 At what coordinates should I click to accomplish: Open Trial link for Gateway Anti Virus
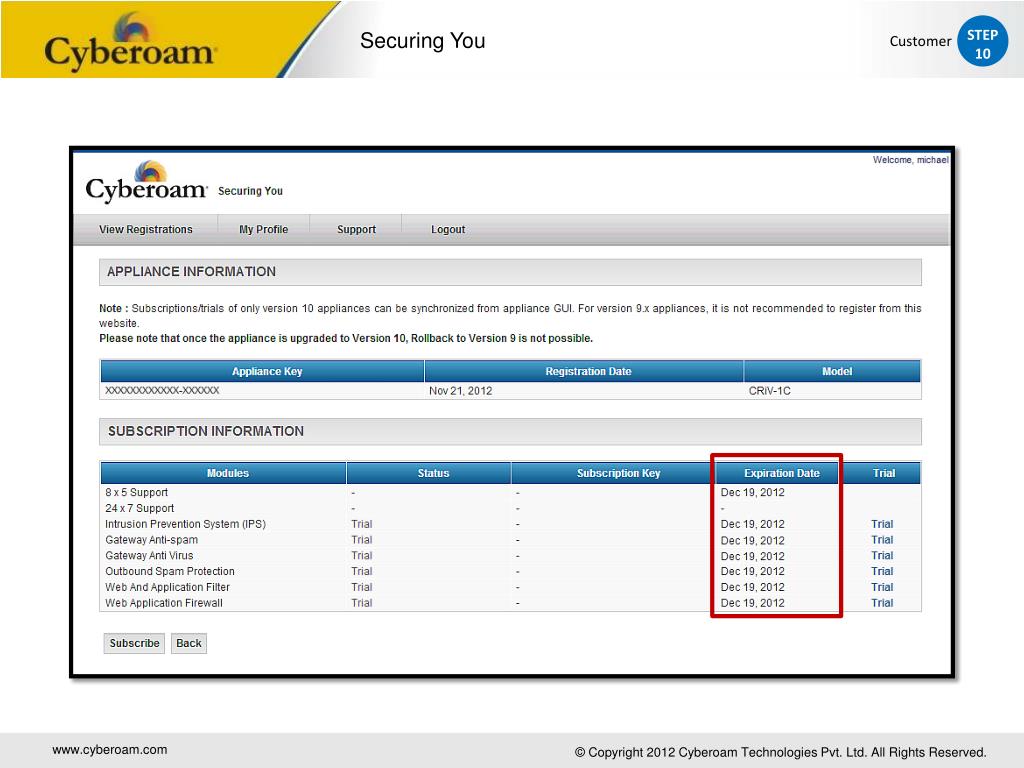pyautogui.click(x=882, y=555)
